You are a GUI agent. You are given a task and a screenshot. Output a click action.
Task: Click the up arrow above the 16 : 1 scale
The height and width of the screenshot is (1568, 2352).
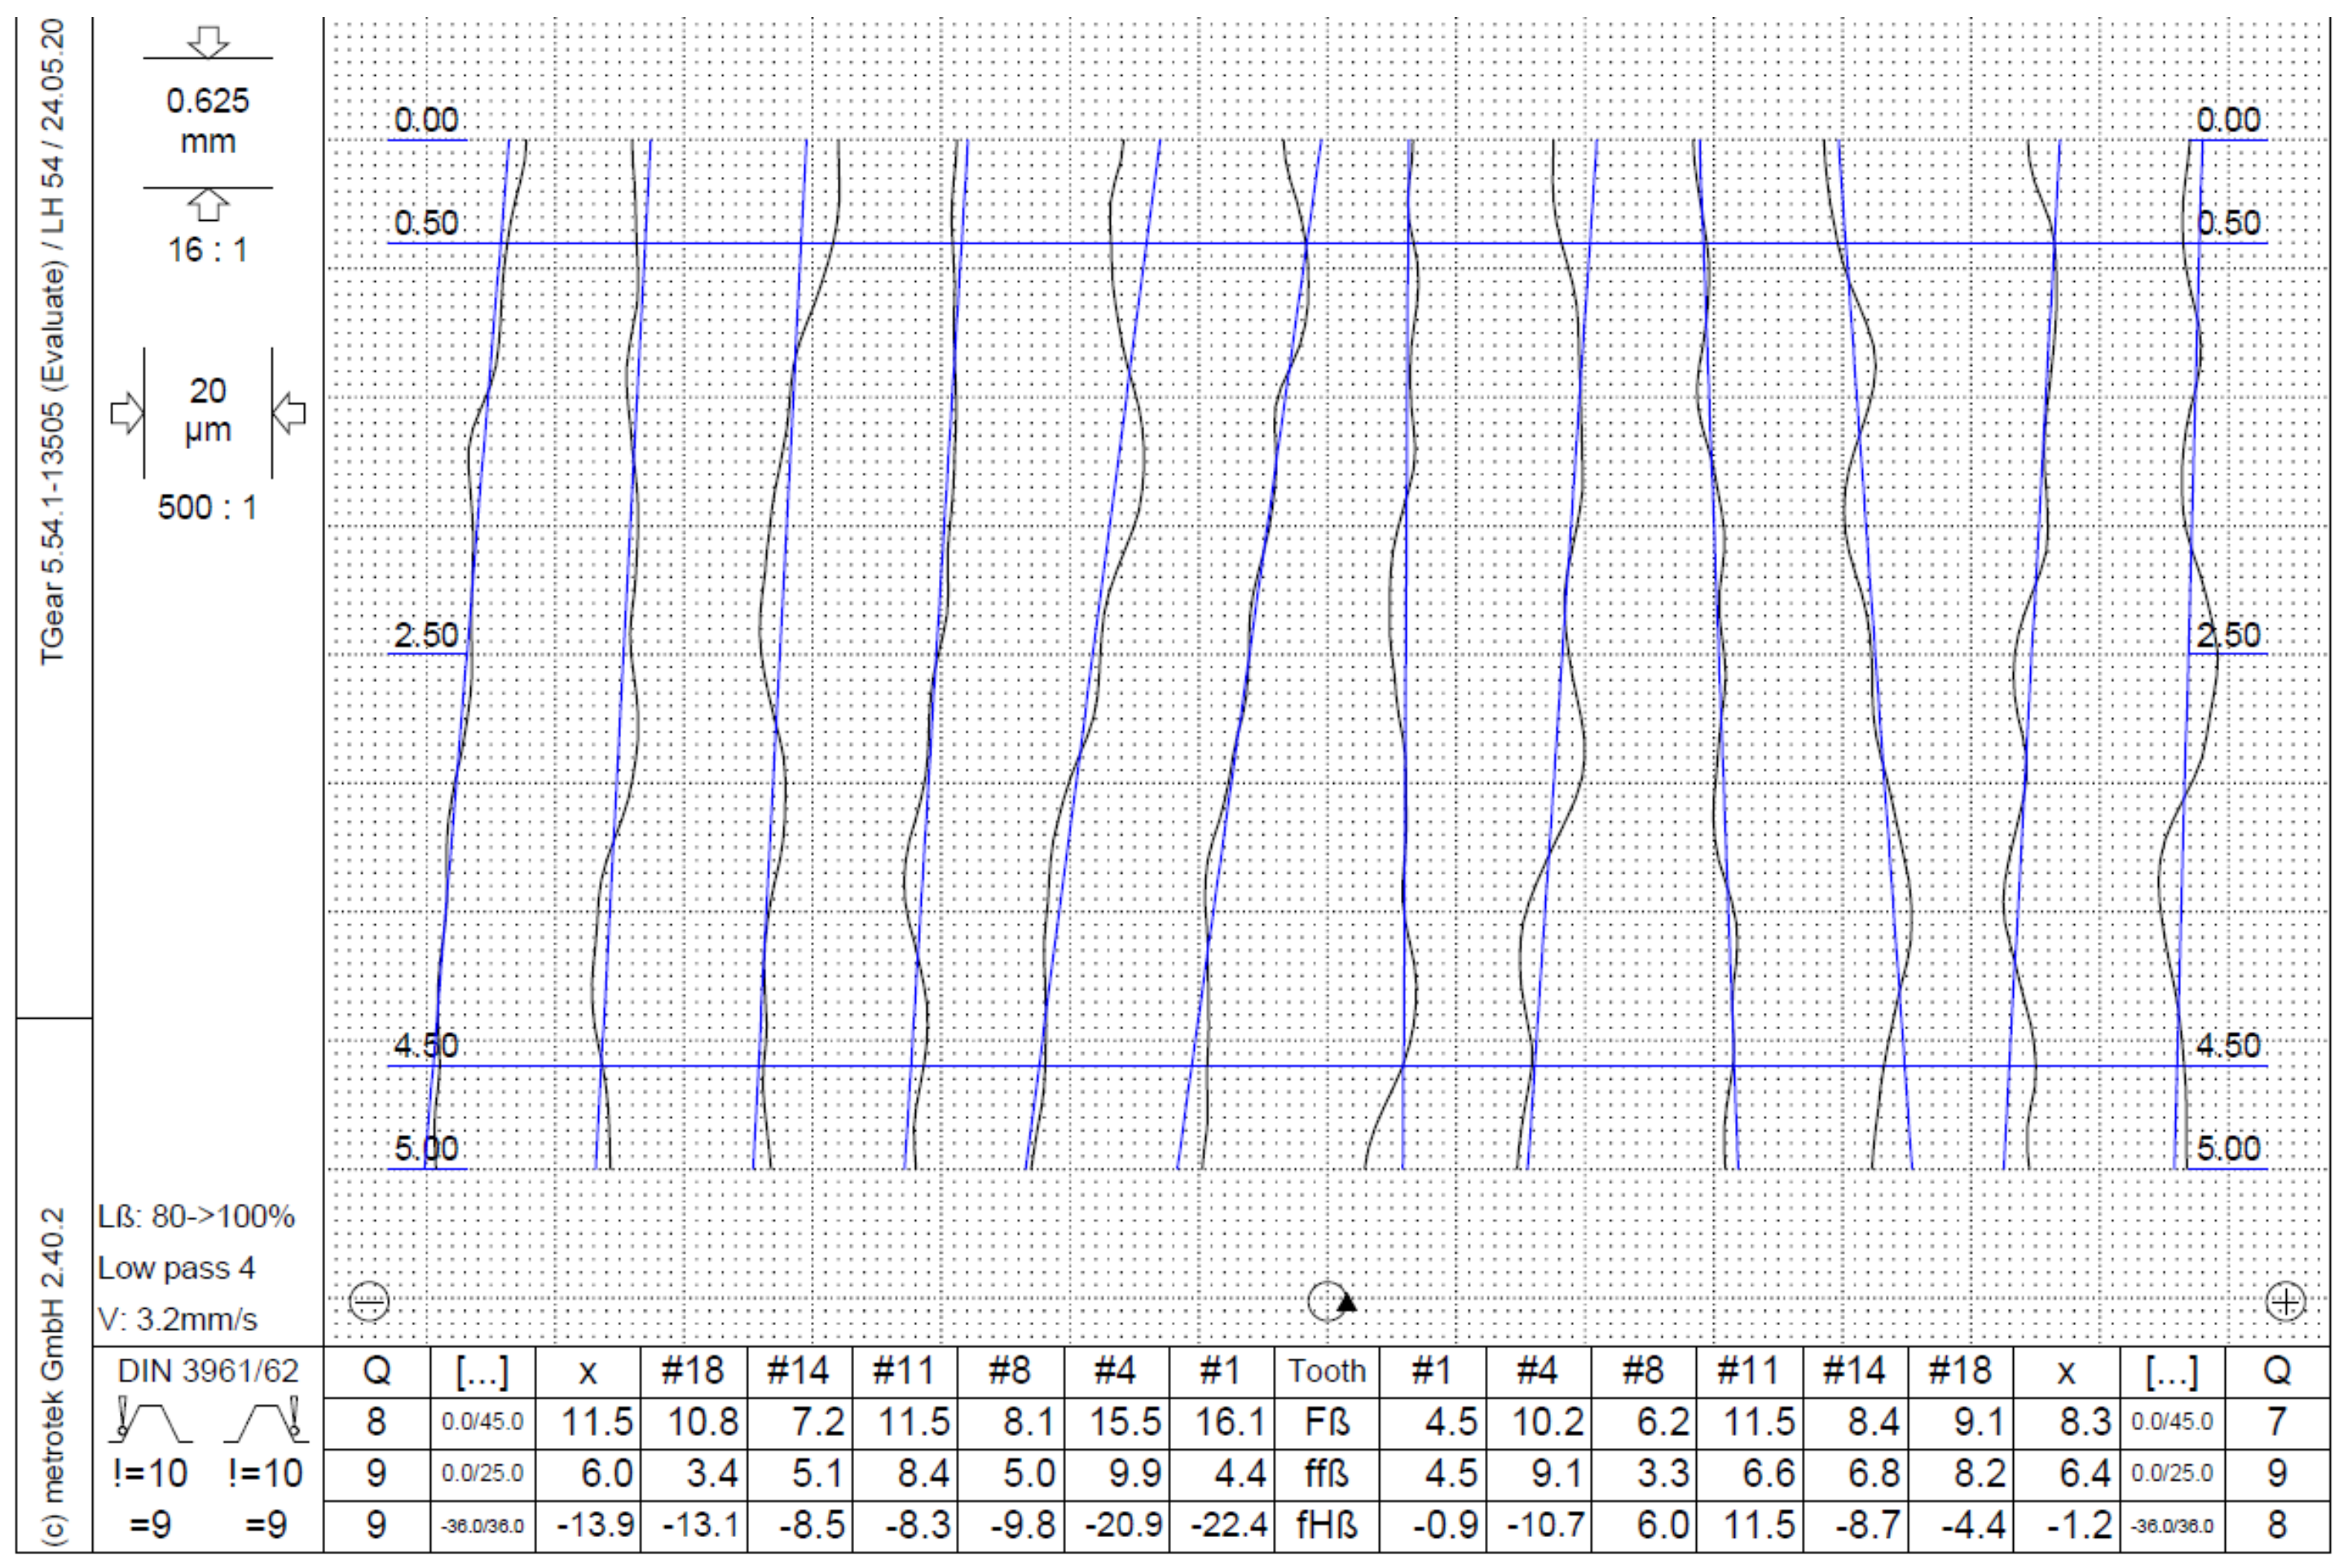click(x=208, y=205)
